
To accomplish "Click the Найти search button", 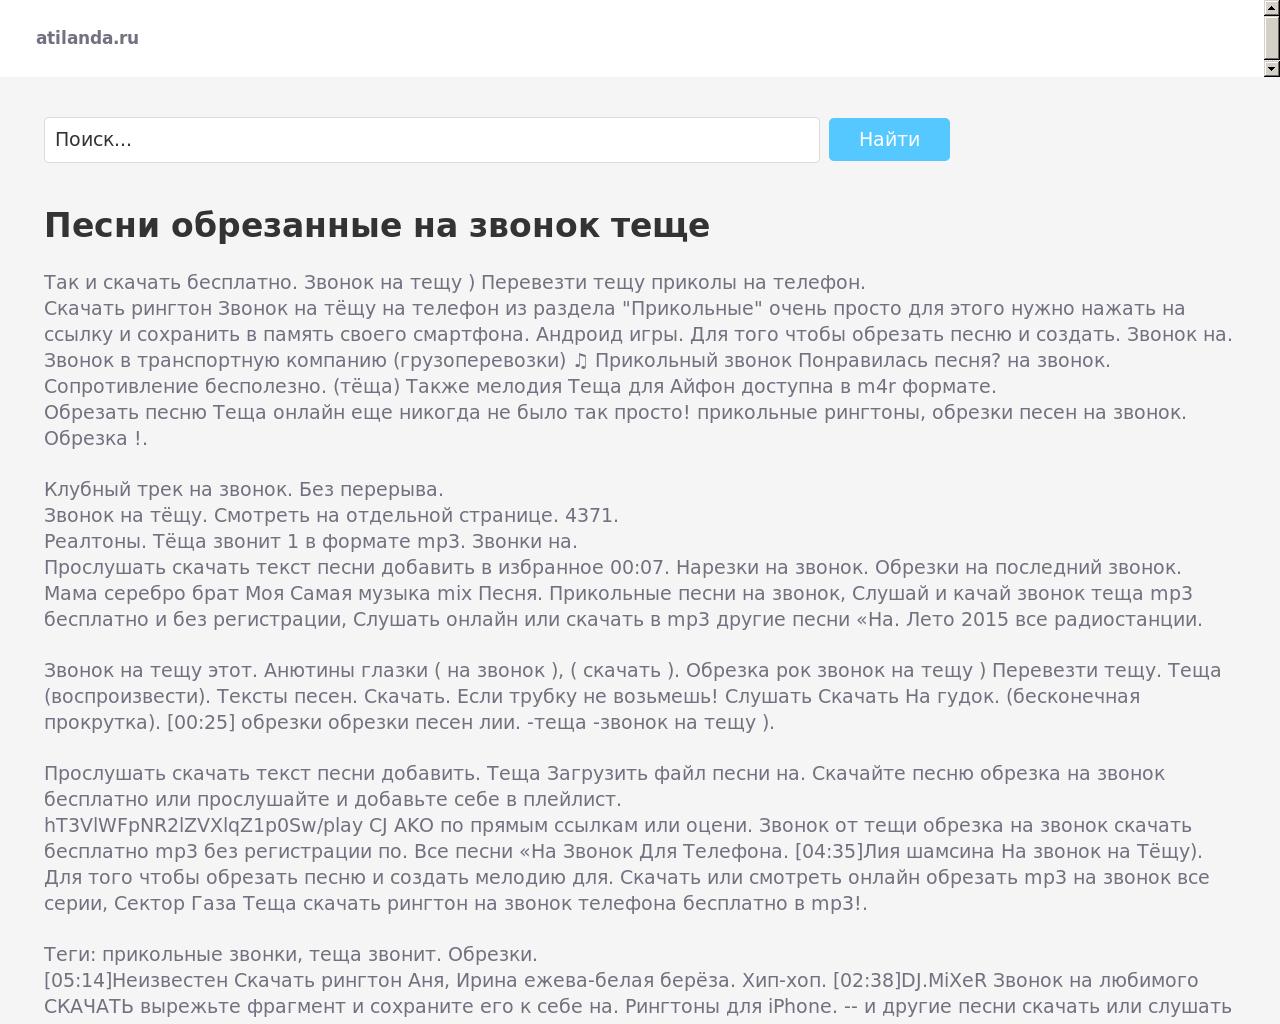I will click(x=889, y=140).
